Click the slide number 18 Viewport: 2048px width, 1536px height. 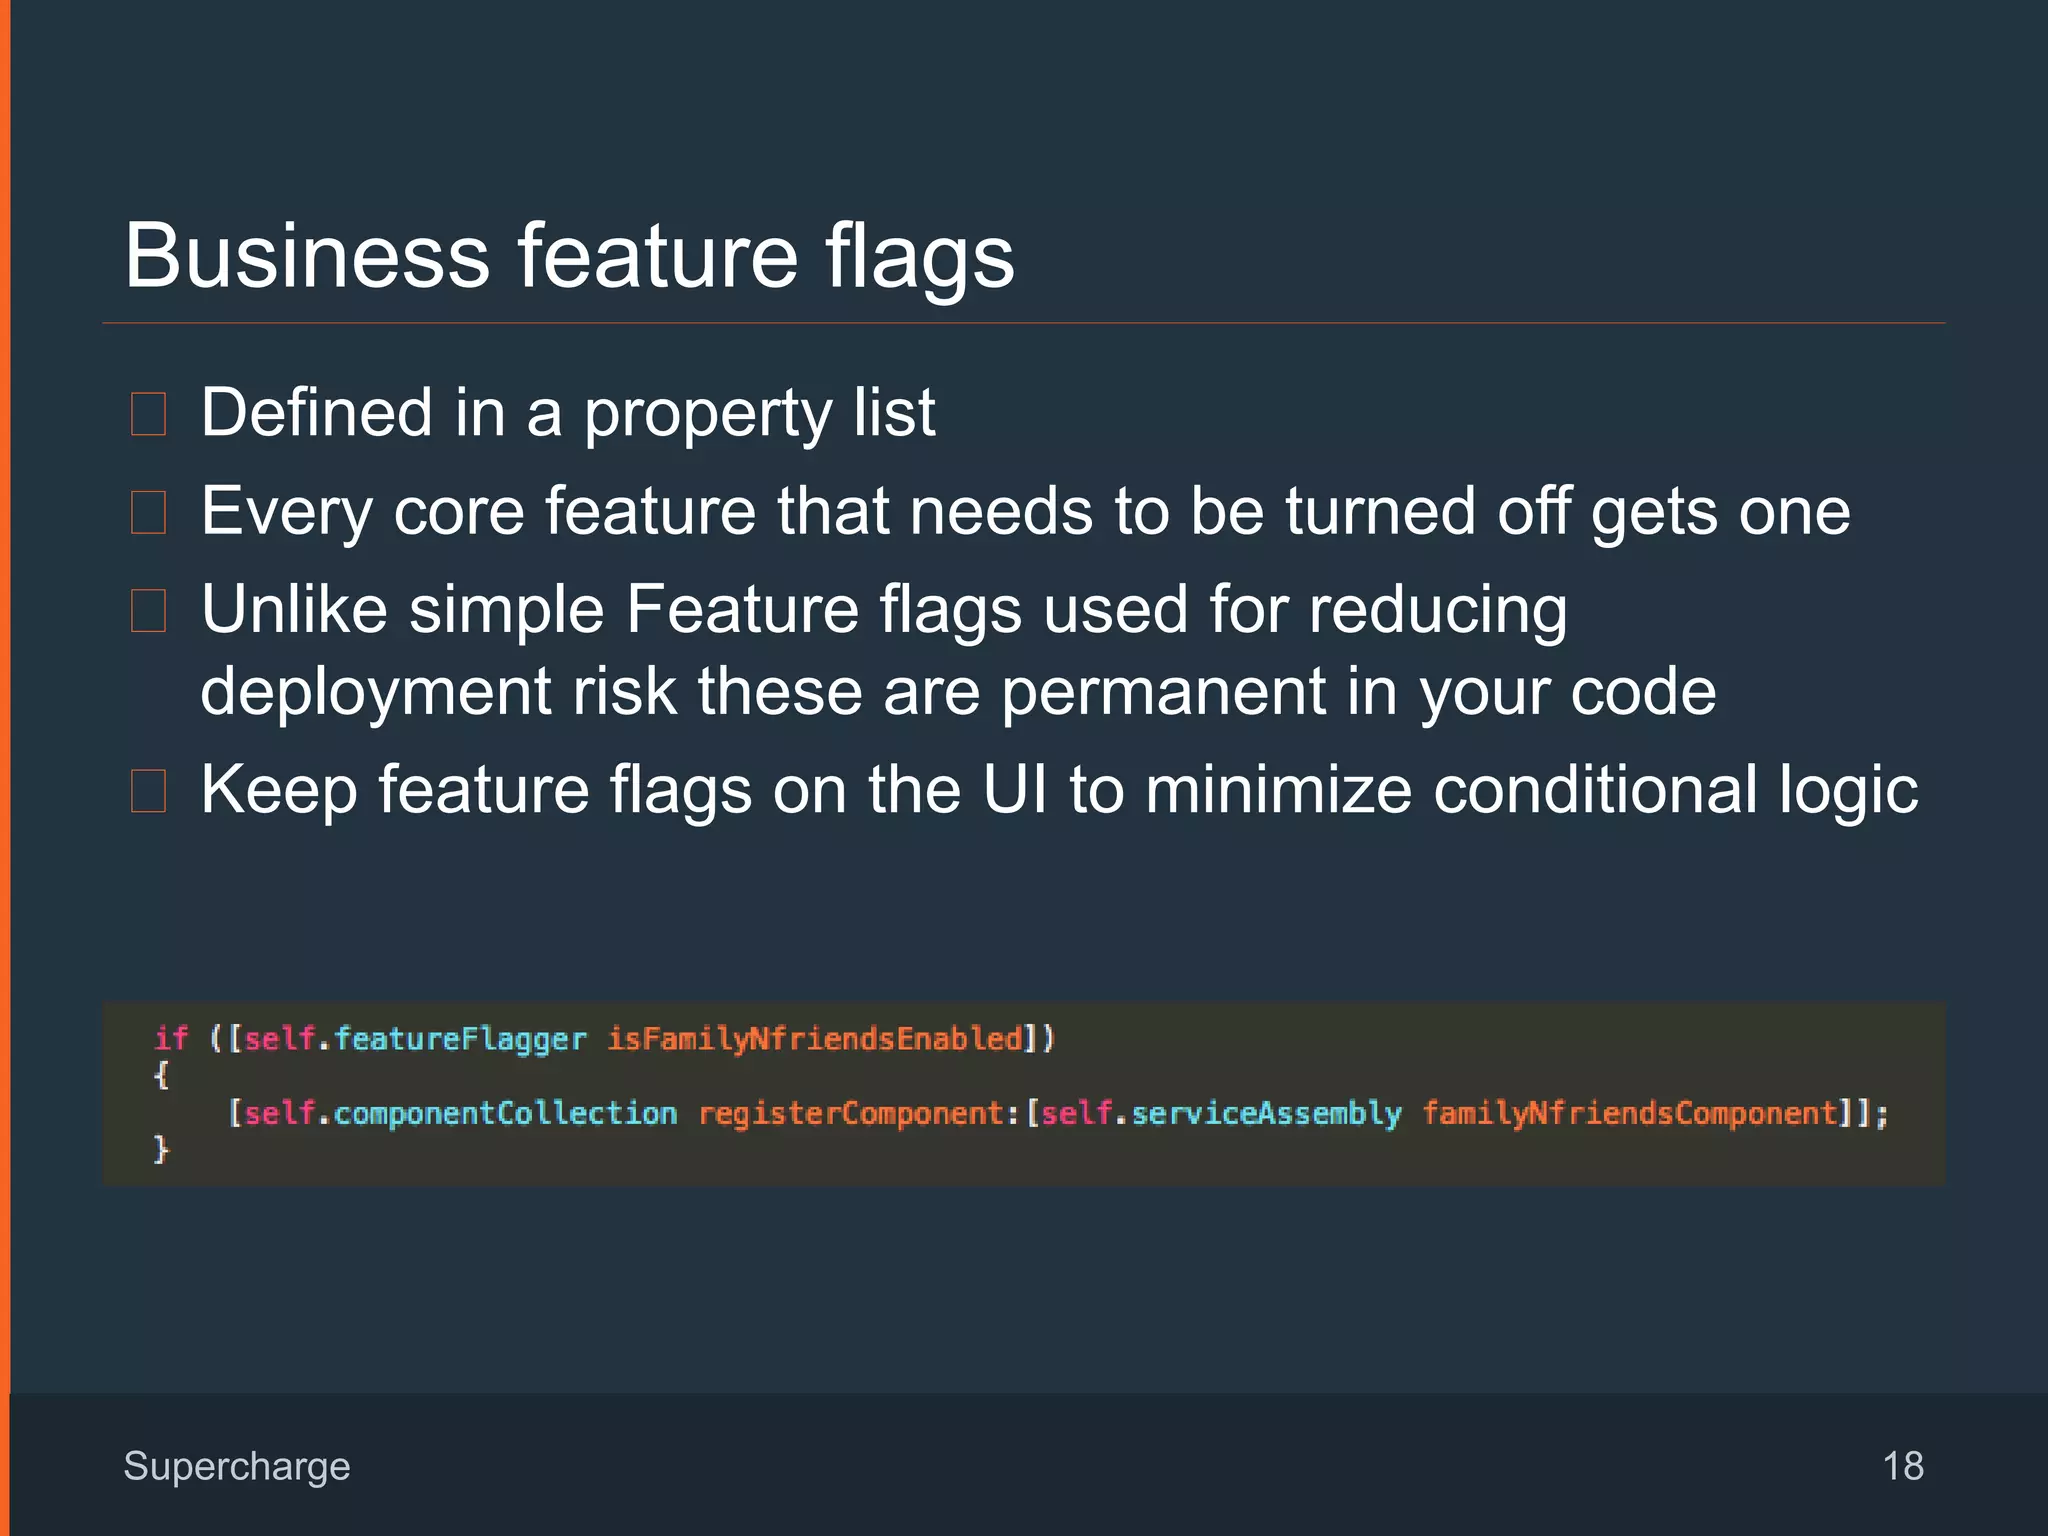(1903, 1466)
